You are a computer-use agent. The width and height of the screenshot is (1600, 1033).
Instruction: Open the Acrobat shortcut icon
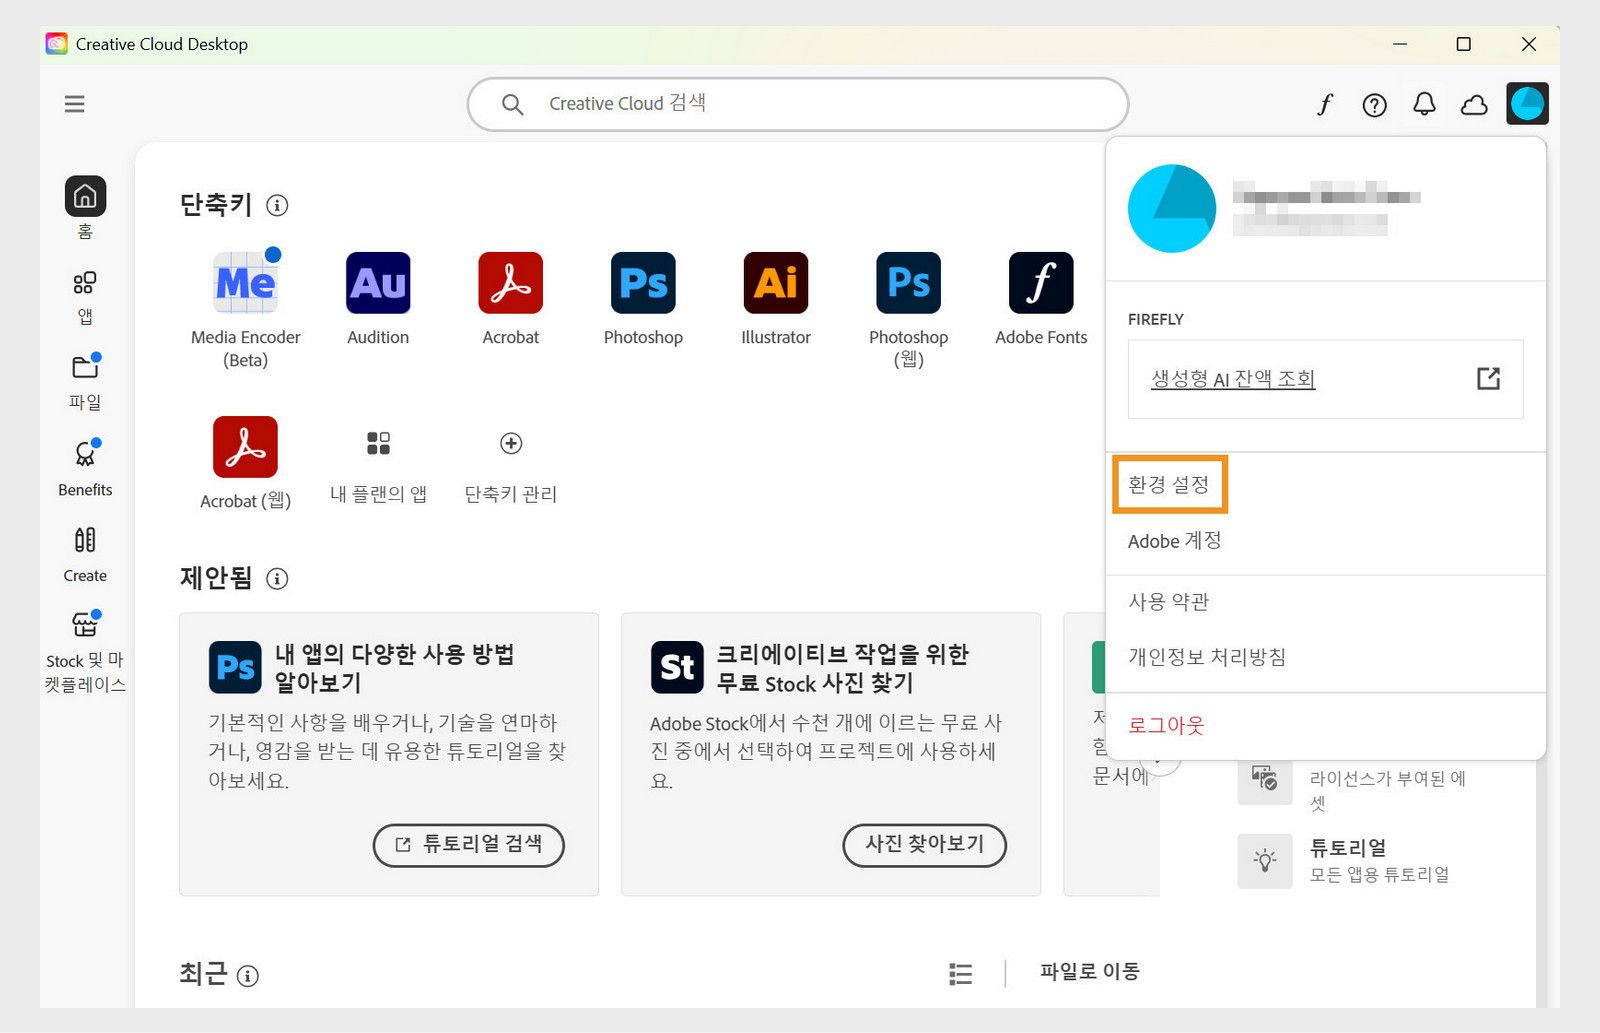(x=510, y=283)
